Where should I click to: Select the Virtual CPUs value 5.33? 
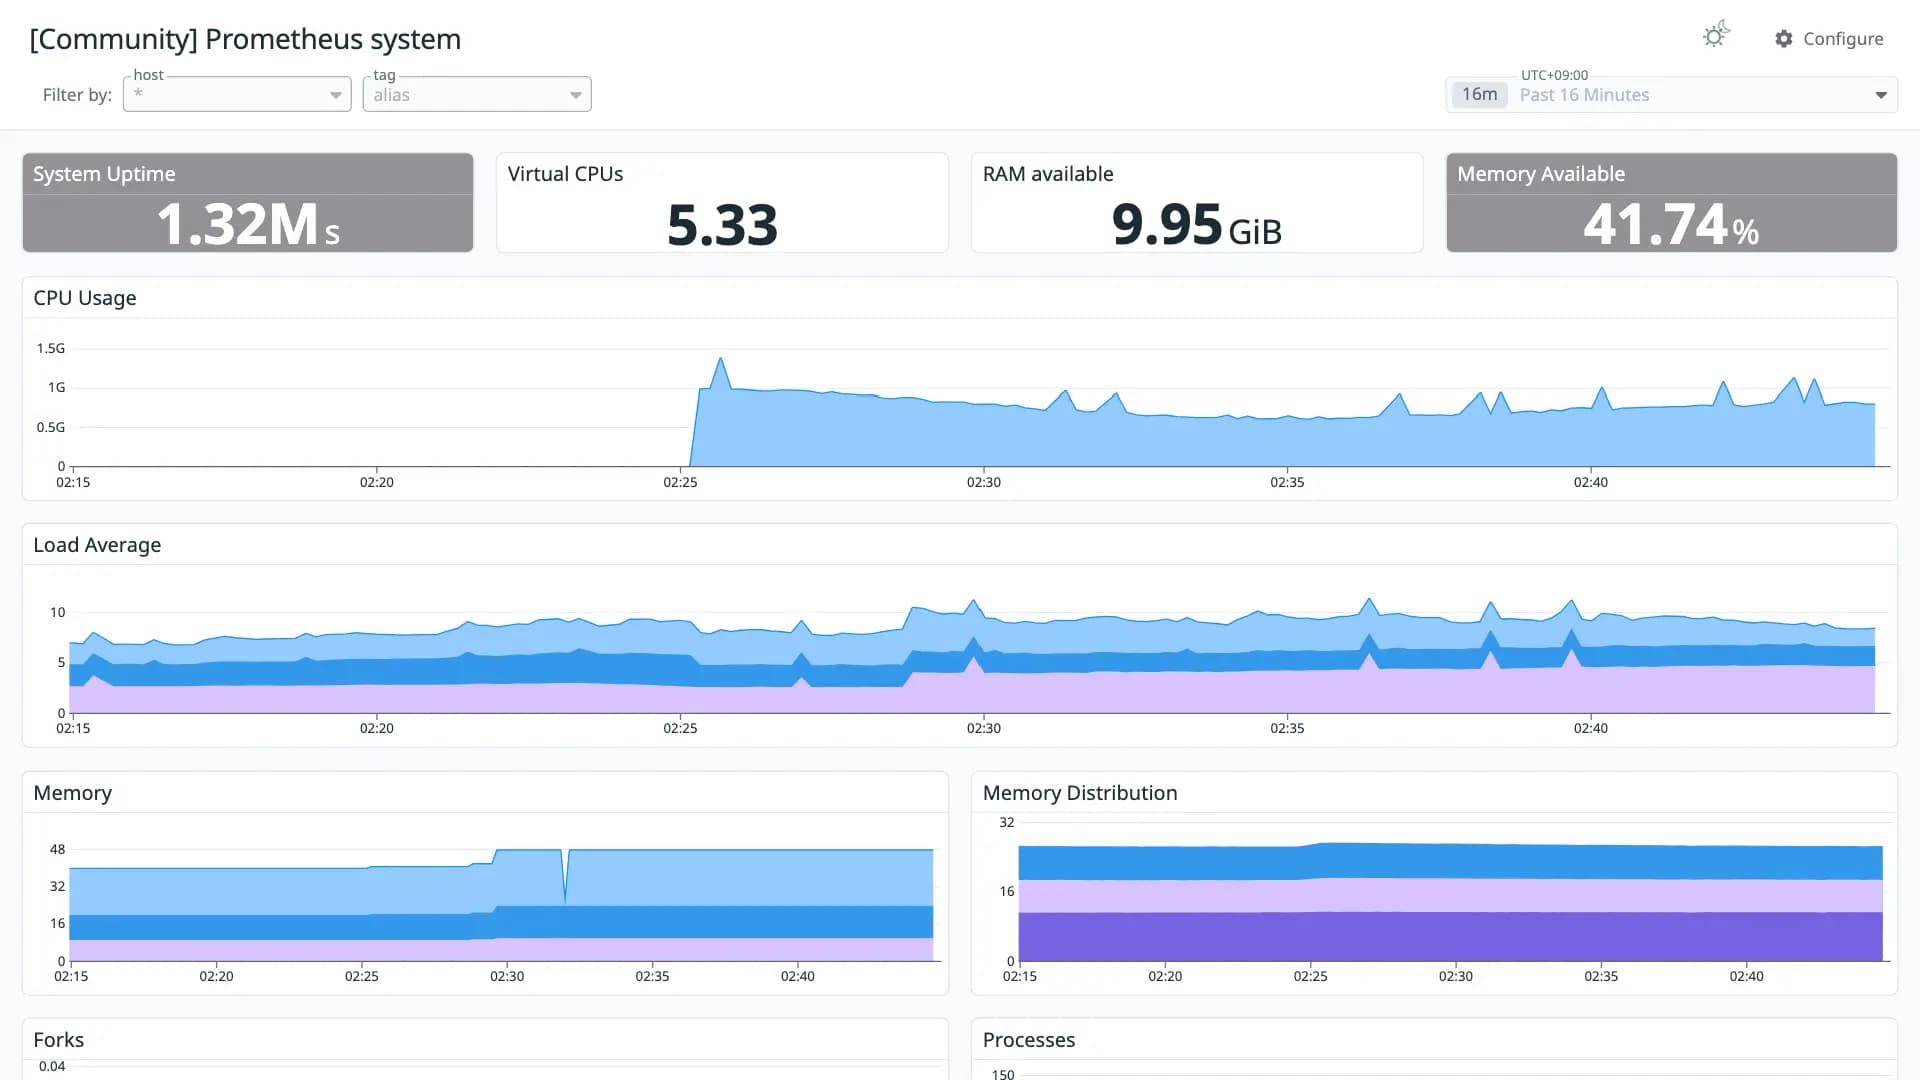[722, 224]
